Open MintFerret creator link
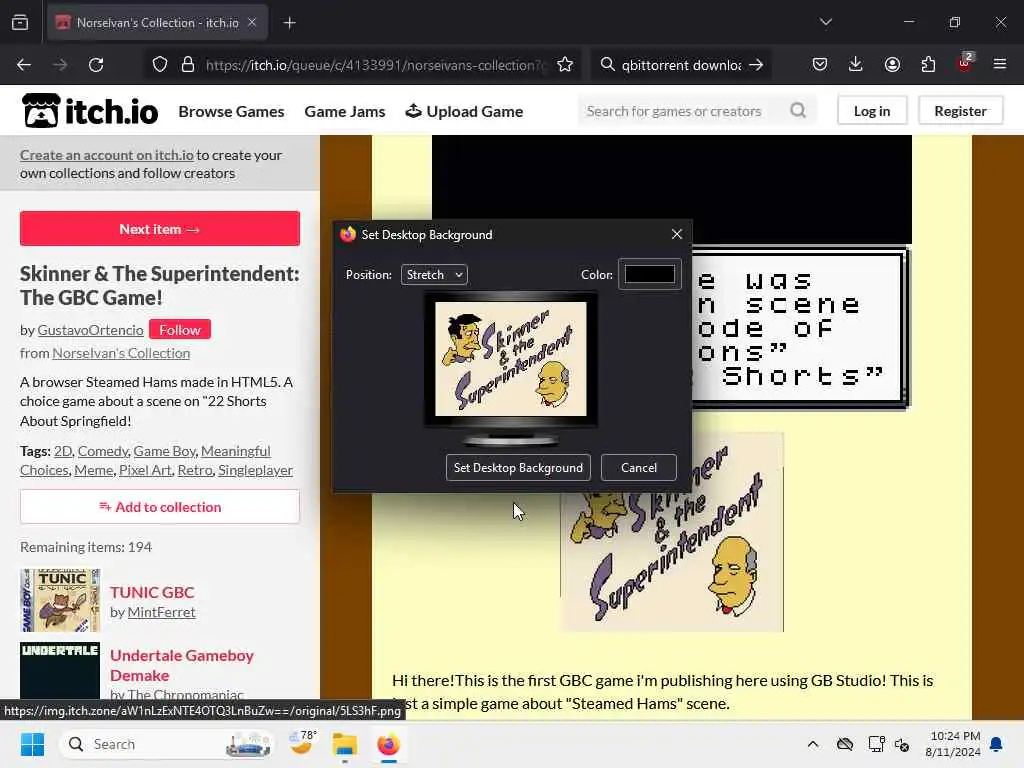This screenshot has height=768, width=1024. [161, 613]
